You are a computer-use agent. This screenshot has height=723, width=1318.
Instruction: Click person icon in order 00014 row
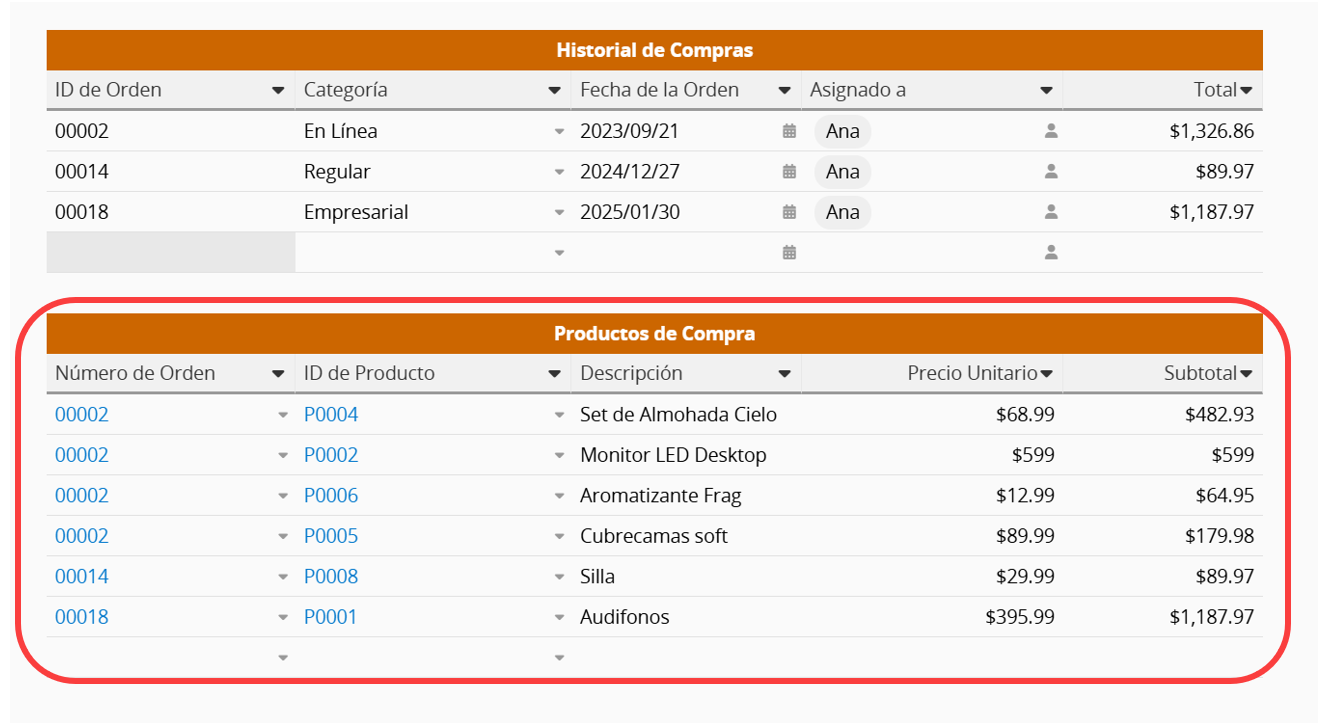(1050, 172)
